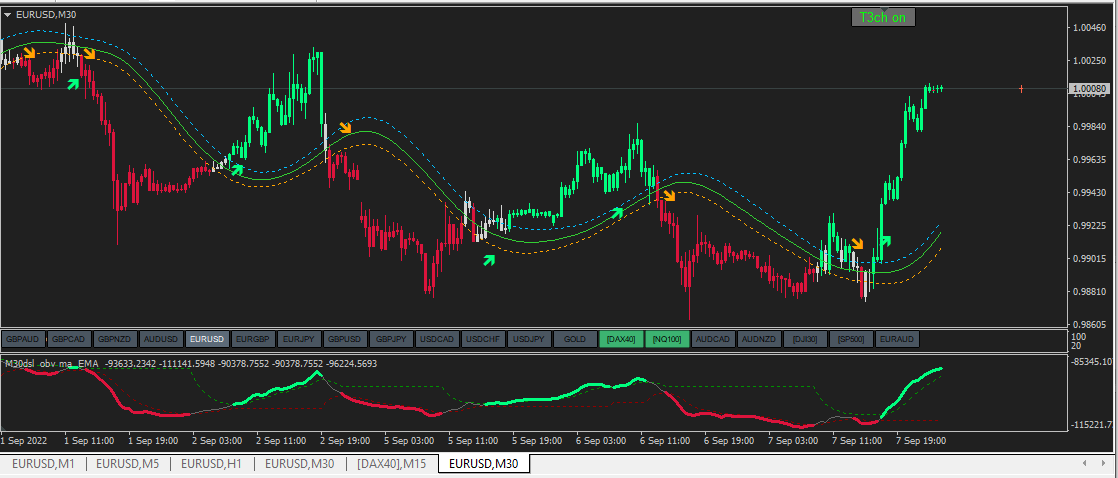
Task: Toggle the T3ch on button
Action: click(883, 18)
